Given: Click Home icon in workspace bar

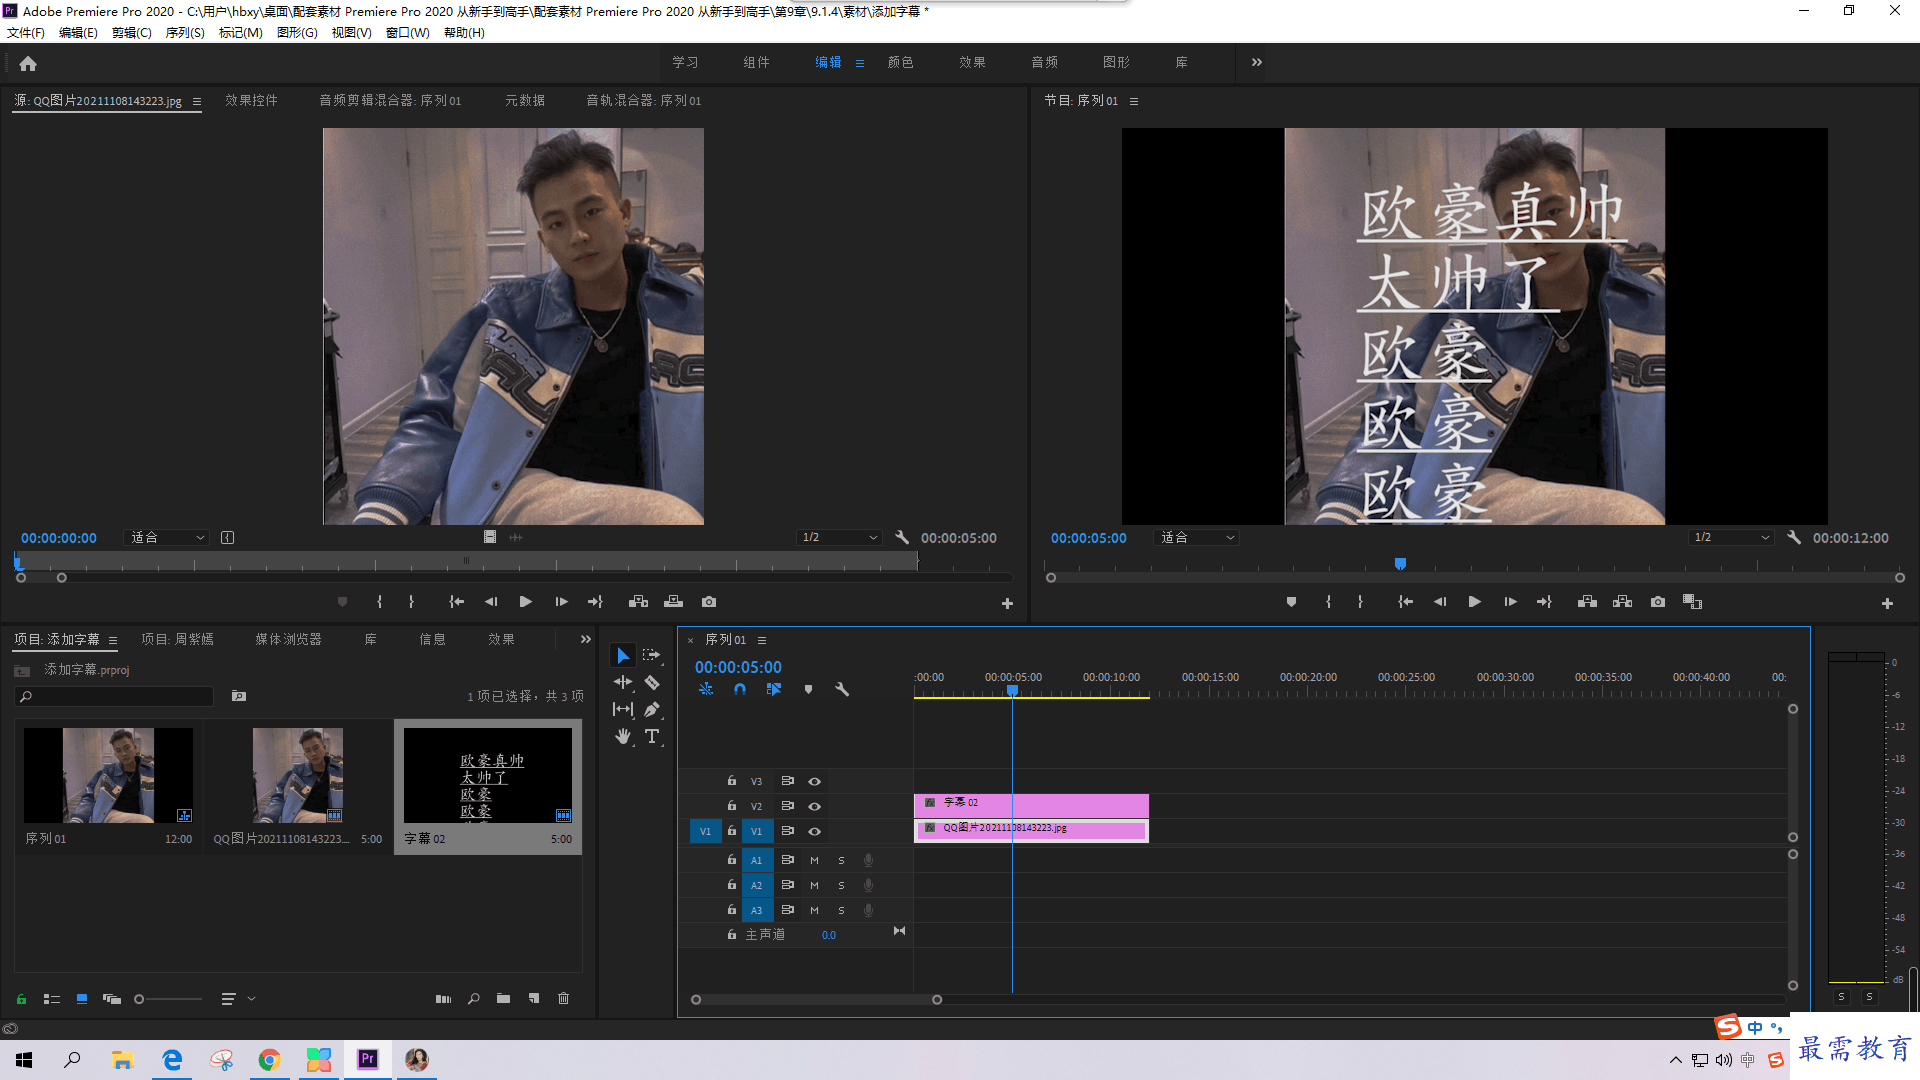Looking at the screenshot, I should pos(28,63).
